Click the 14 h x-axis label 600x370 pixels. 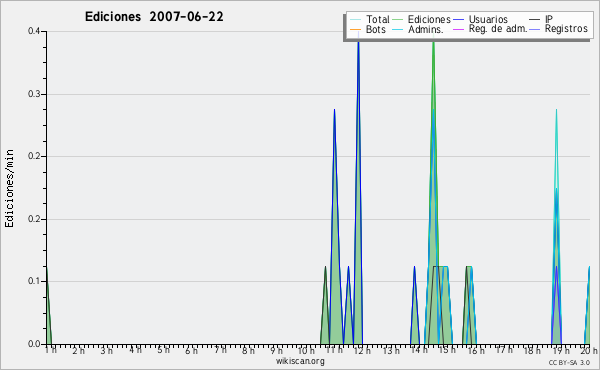click(419, 350)
